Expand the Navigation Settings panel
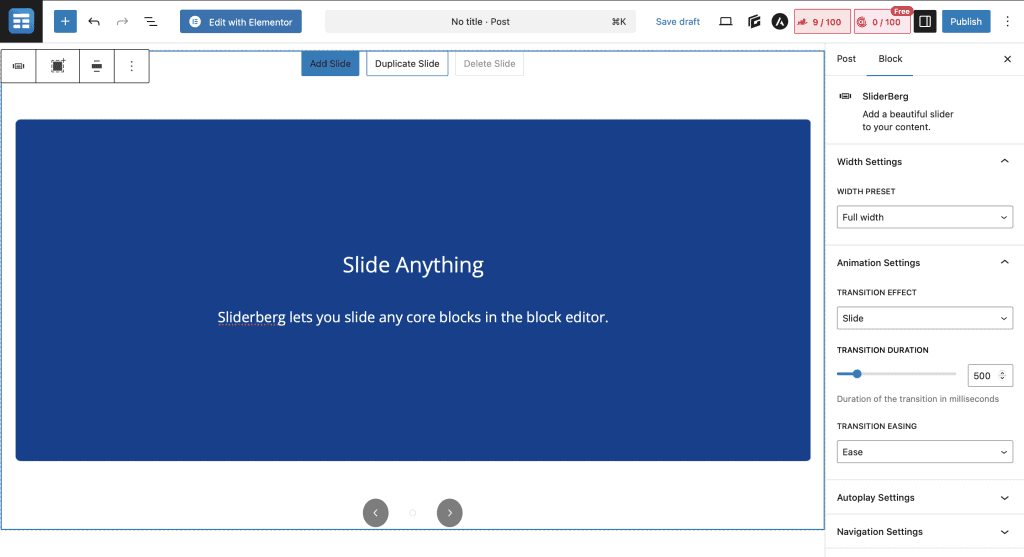This screenshot has height=557, width=1024. (924, 532)
